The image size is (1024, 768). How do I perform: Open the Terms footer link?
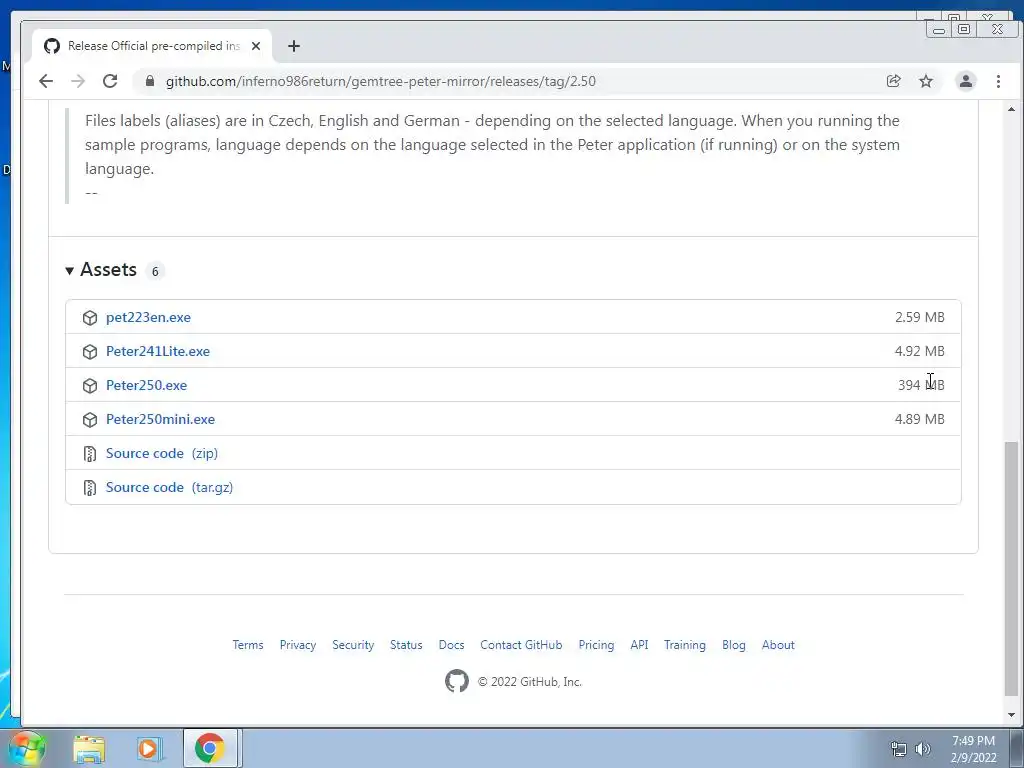pos(248,645)
